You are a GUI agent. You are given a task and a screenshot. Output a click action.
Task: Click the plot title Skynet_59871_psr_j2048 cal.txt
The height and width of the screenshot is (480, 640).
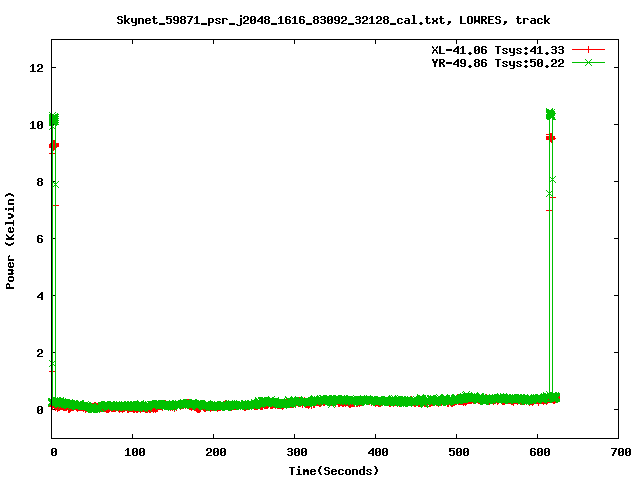click(x=333, y=20)
